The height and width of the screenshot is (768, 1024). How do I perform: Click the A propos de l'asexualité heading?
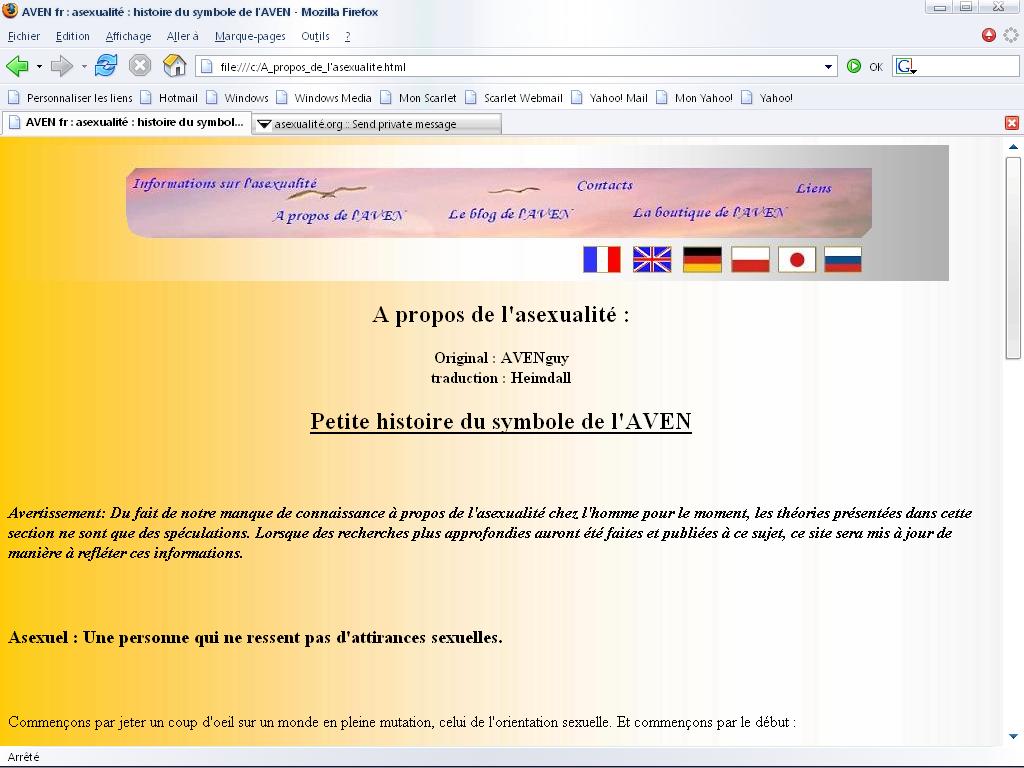click(501, 315)
